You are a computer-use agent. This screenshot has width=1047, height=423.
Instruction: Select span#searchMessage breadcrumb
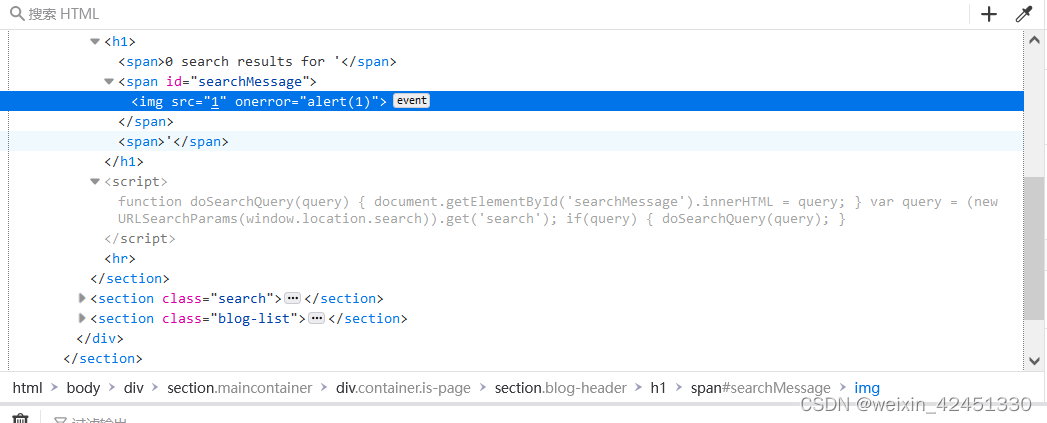761,388
